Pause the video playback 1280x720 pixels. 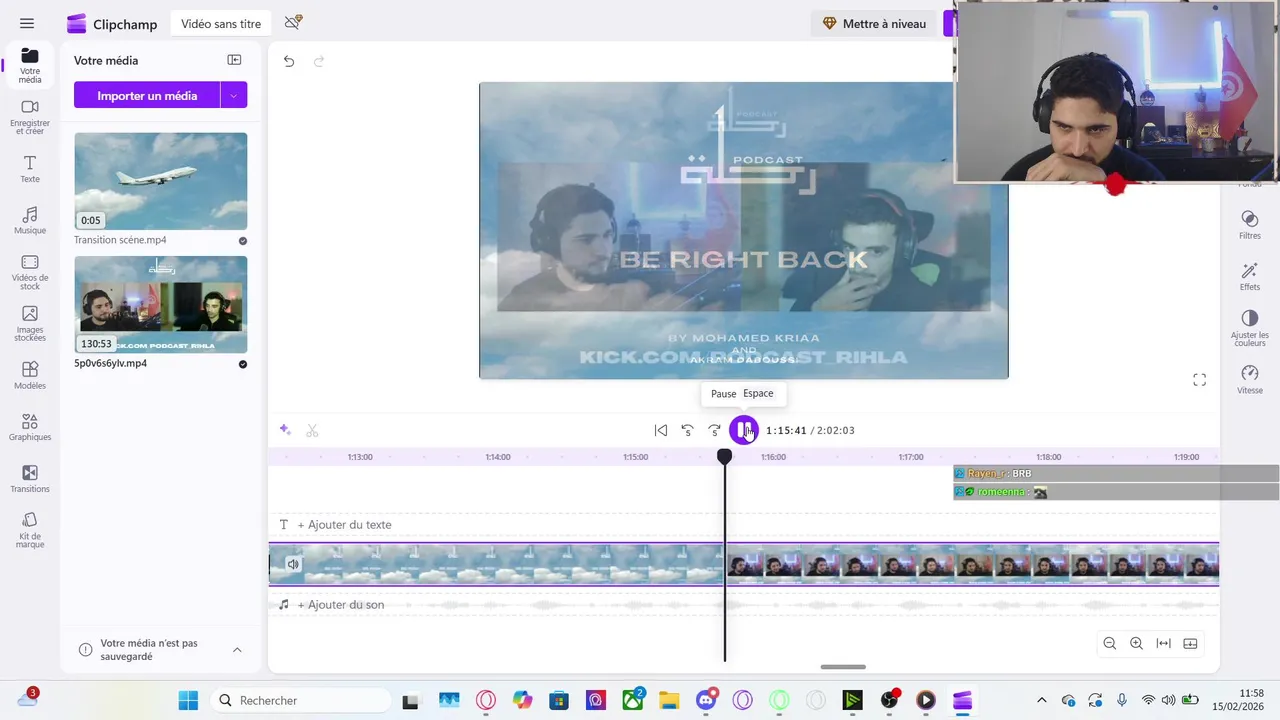coord(743,430)
